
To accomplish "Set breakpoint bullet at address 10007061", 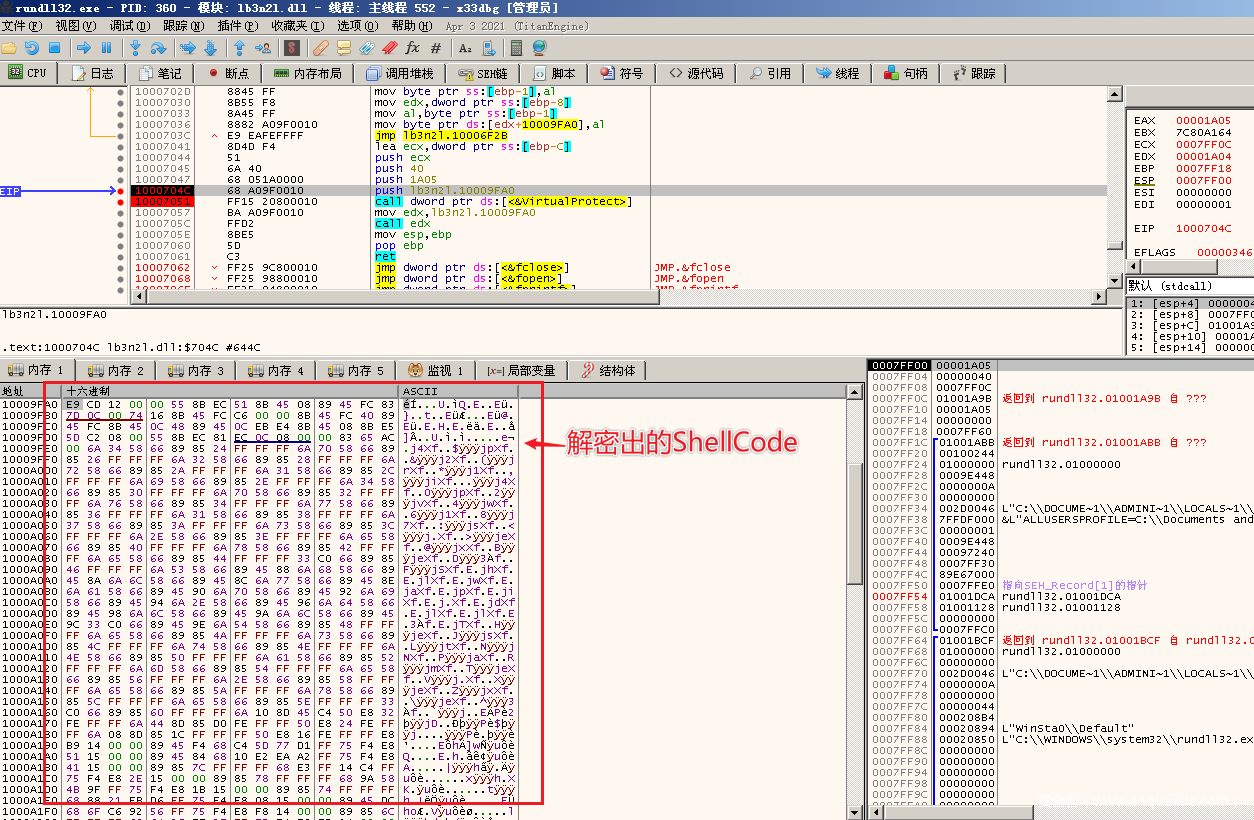I will tap(121, 256).
